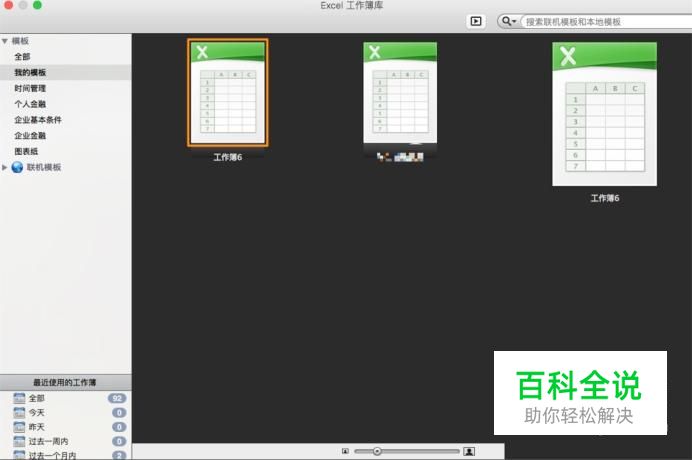Open 企业金融 template category
Image resolution: width=692 pixels, height=460 pixels.
click(30, 136)
